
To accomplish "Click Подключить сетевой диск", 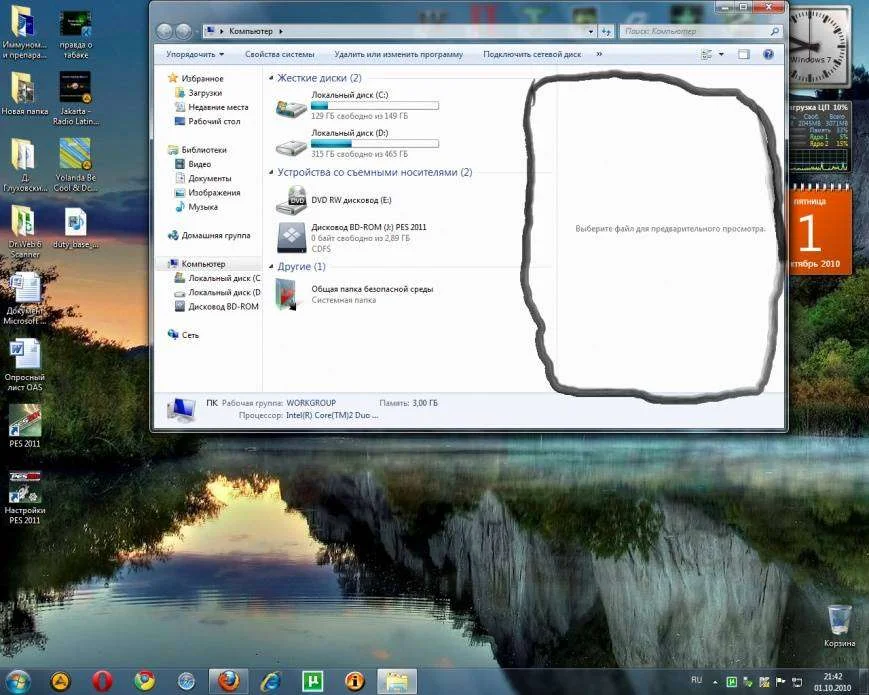I will (x=532, y=54).
